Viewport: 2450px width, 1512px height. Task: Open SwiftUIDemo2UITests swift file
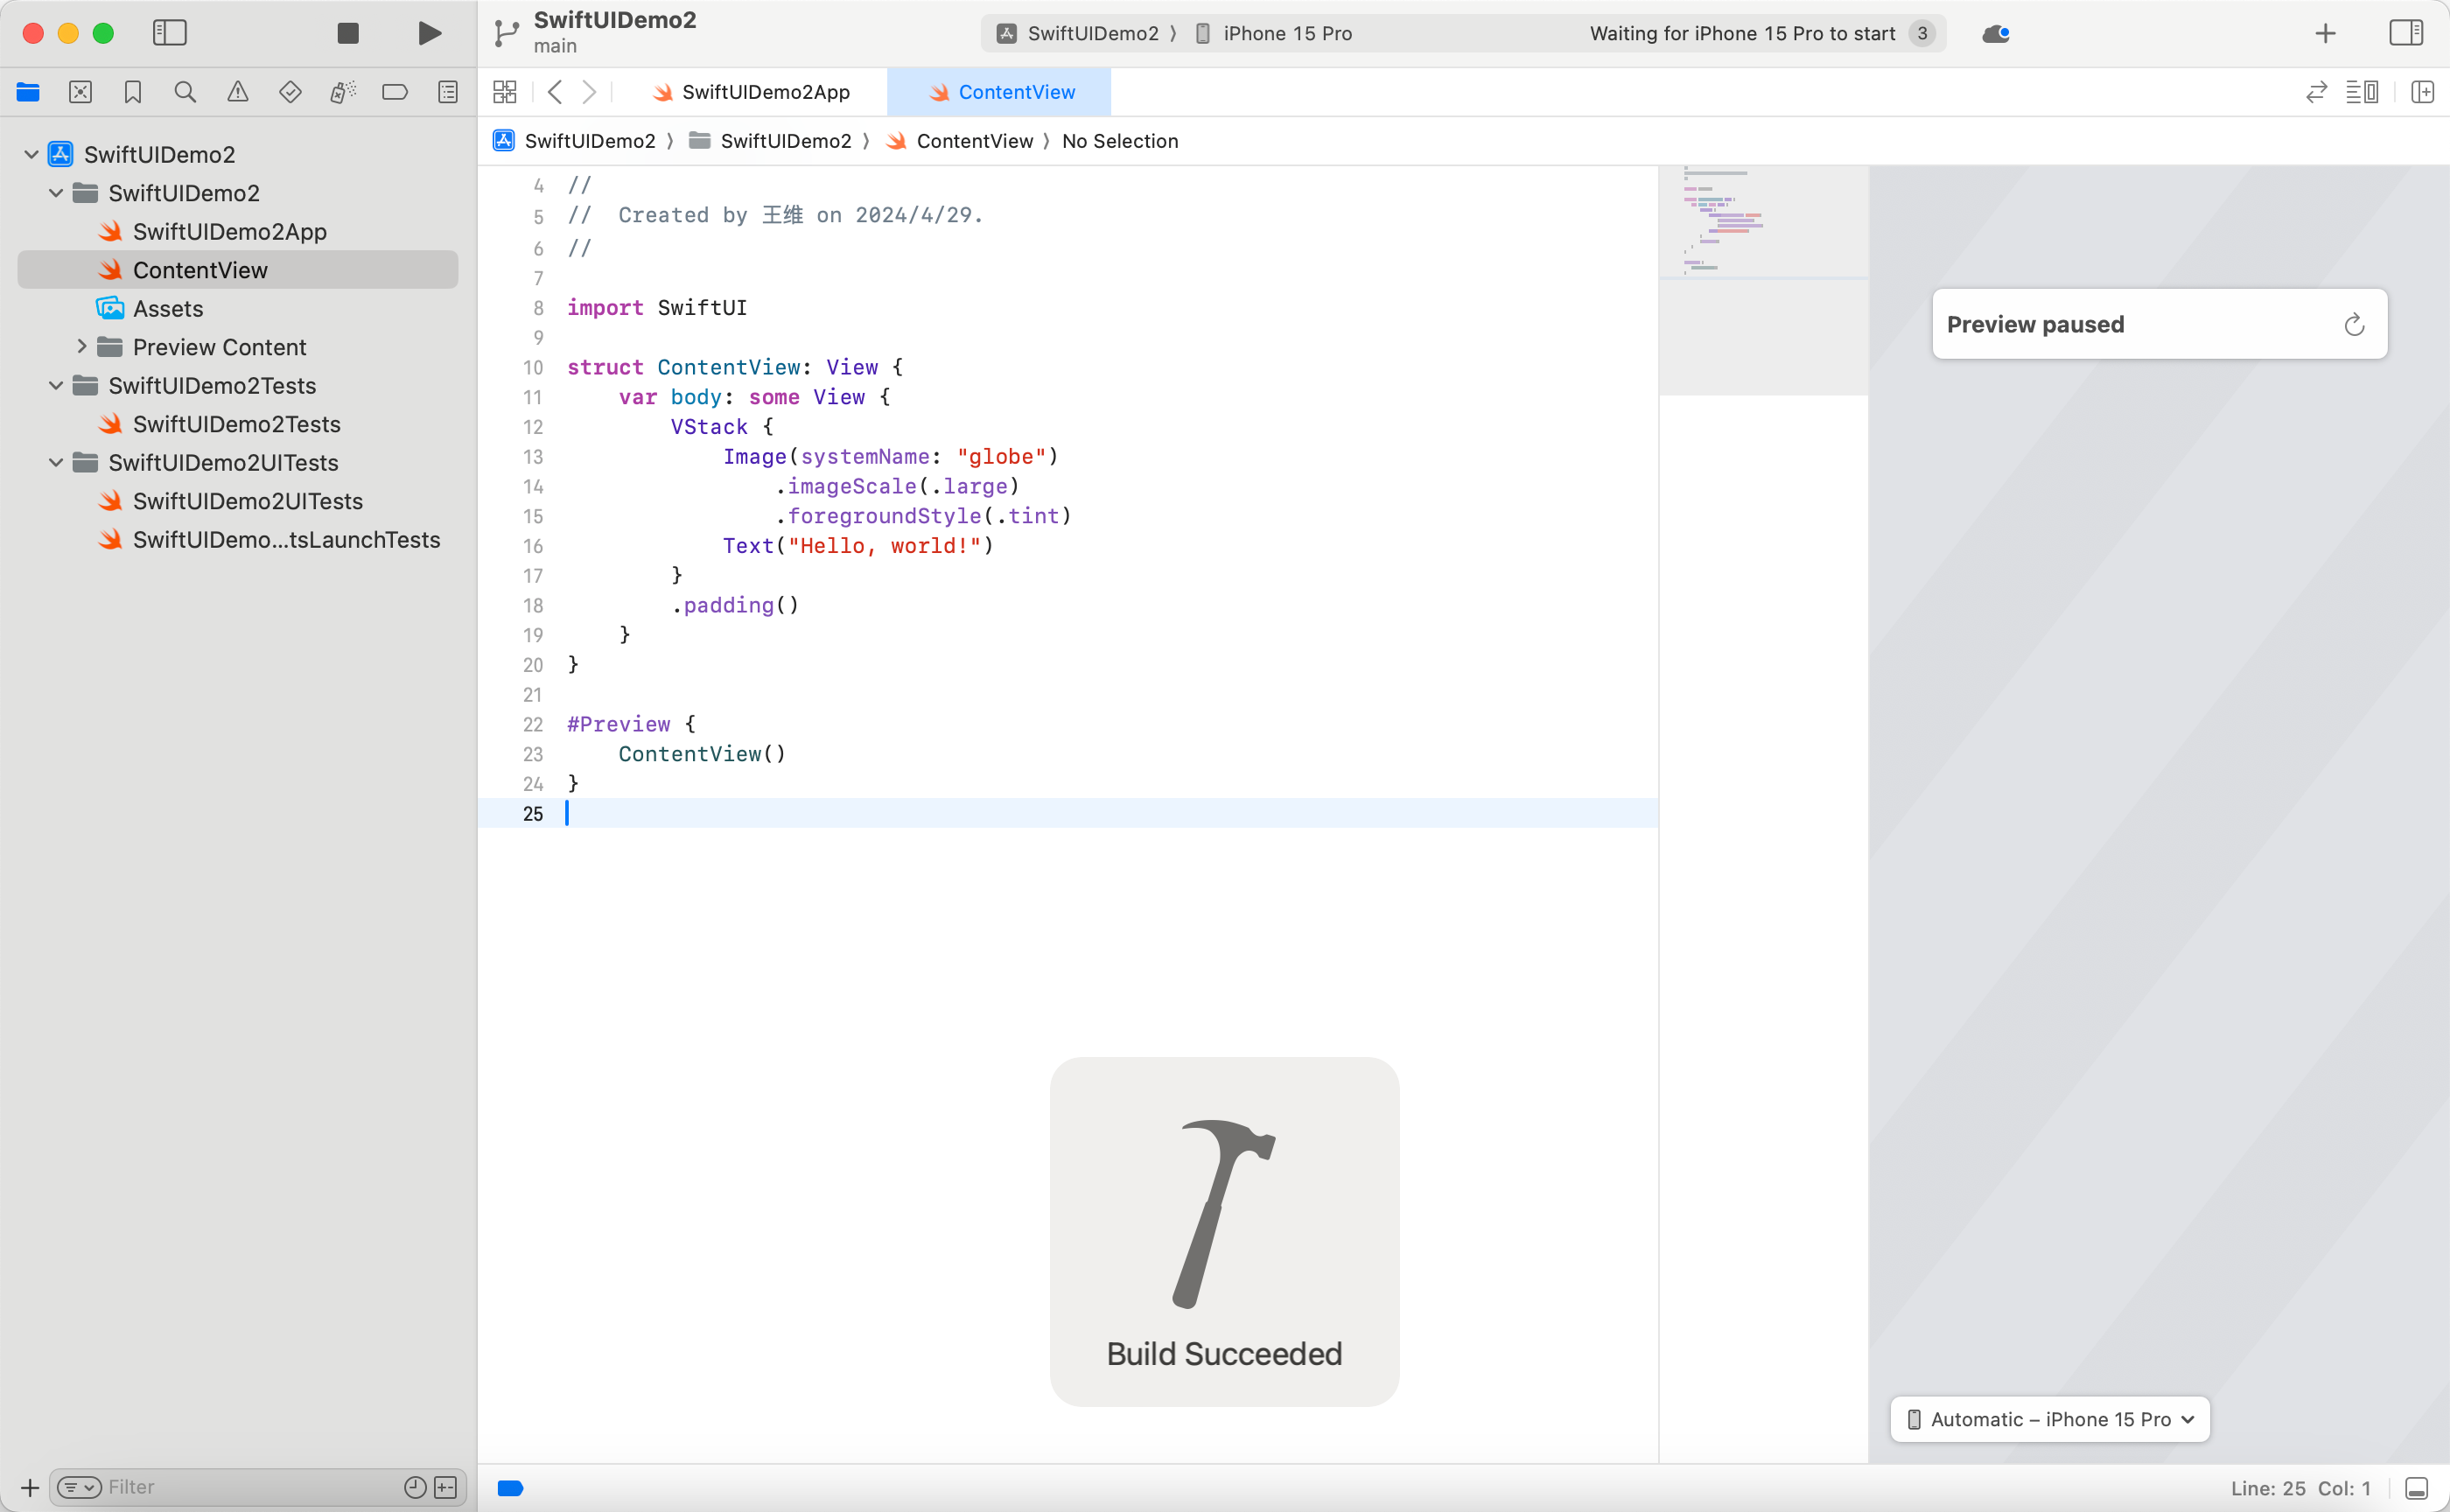click(238, 501)
